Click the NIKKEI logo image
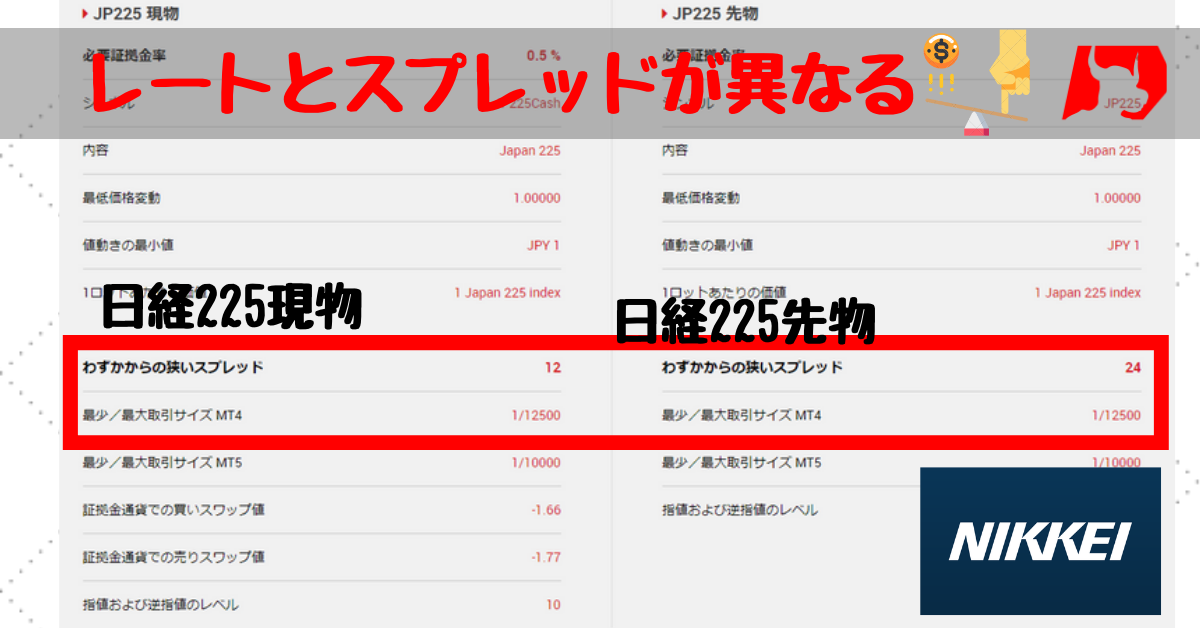This screenshot has height=628, width=1200. [1040, 541]
